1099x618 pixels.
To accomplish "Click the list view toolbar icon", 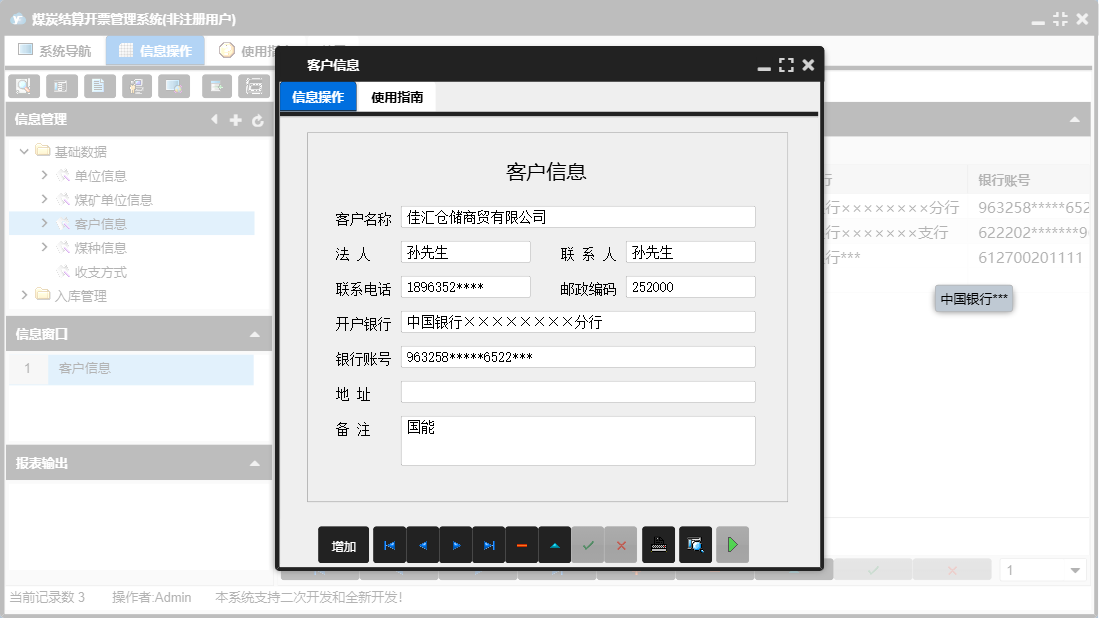I will (61, 86).
